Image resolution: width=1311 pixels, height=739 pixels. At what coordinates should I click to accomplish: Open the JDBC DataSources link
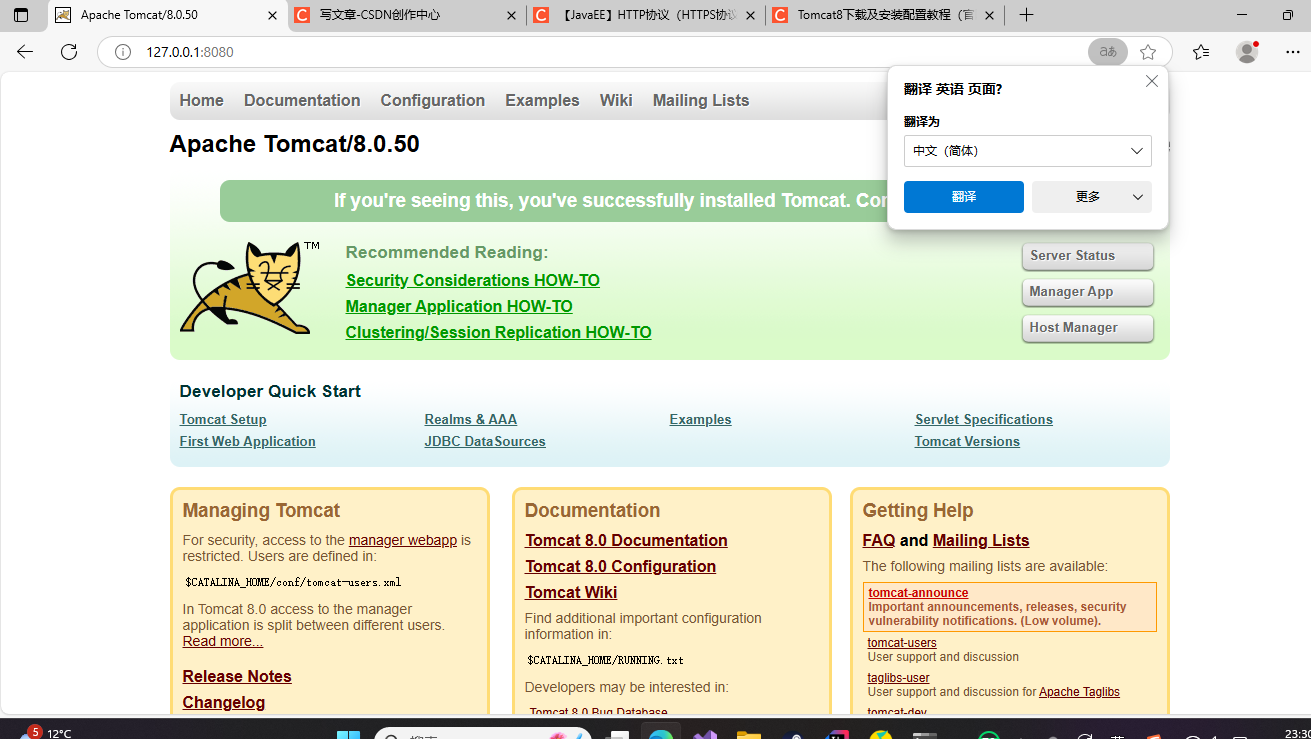(x=485, y=441)
